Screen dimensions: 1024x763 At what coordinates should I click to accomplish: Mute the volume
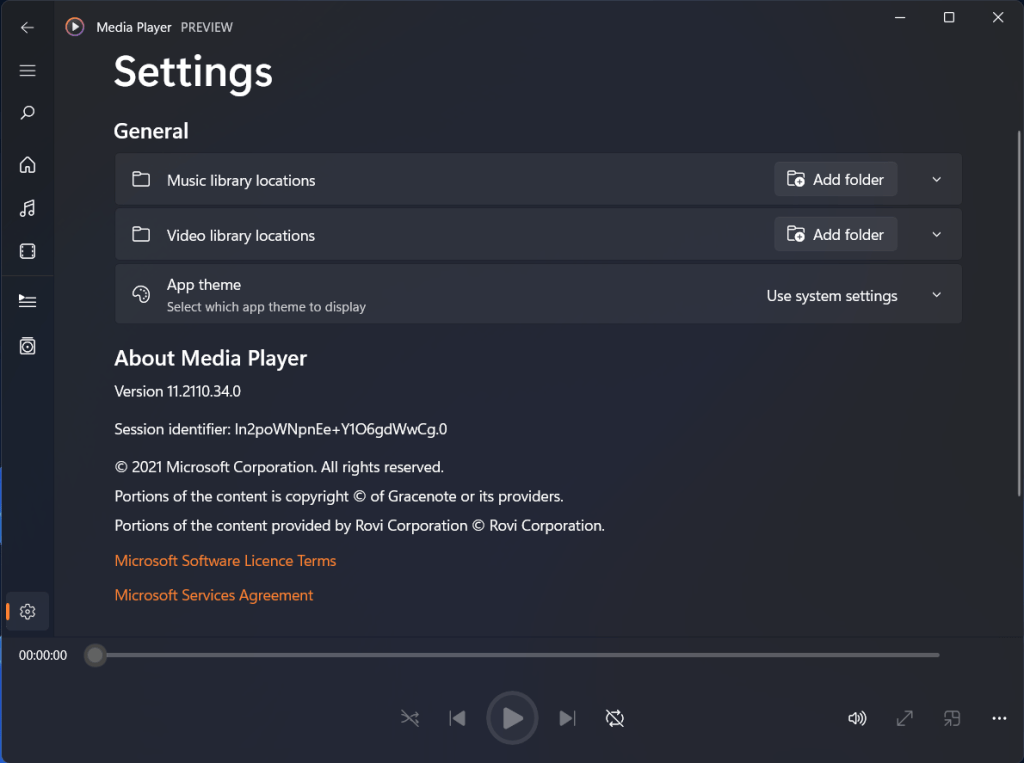[x=857, y=718]
